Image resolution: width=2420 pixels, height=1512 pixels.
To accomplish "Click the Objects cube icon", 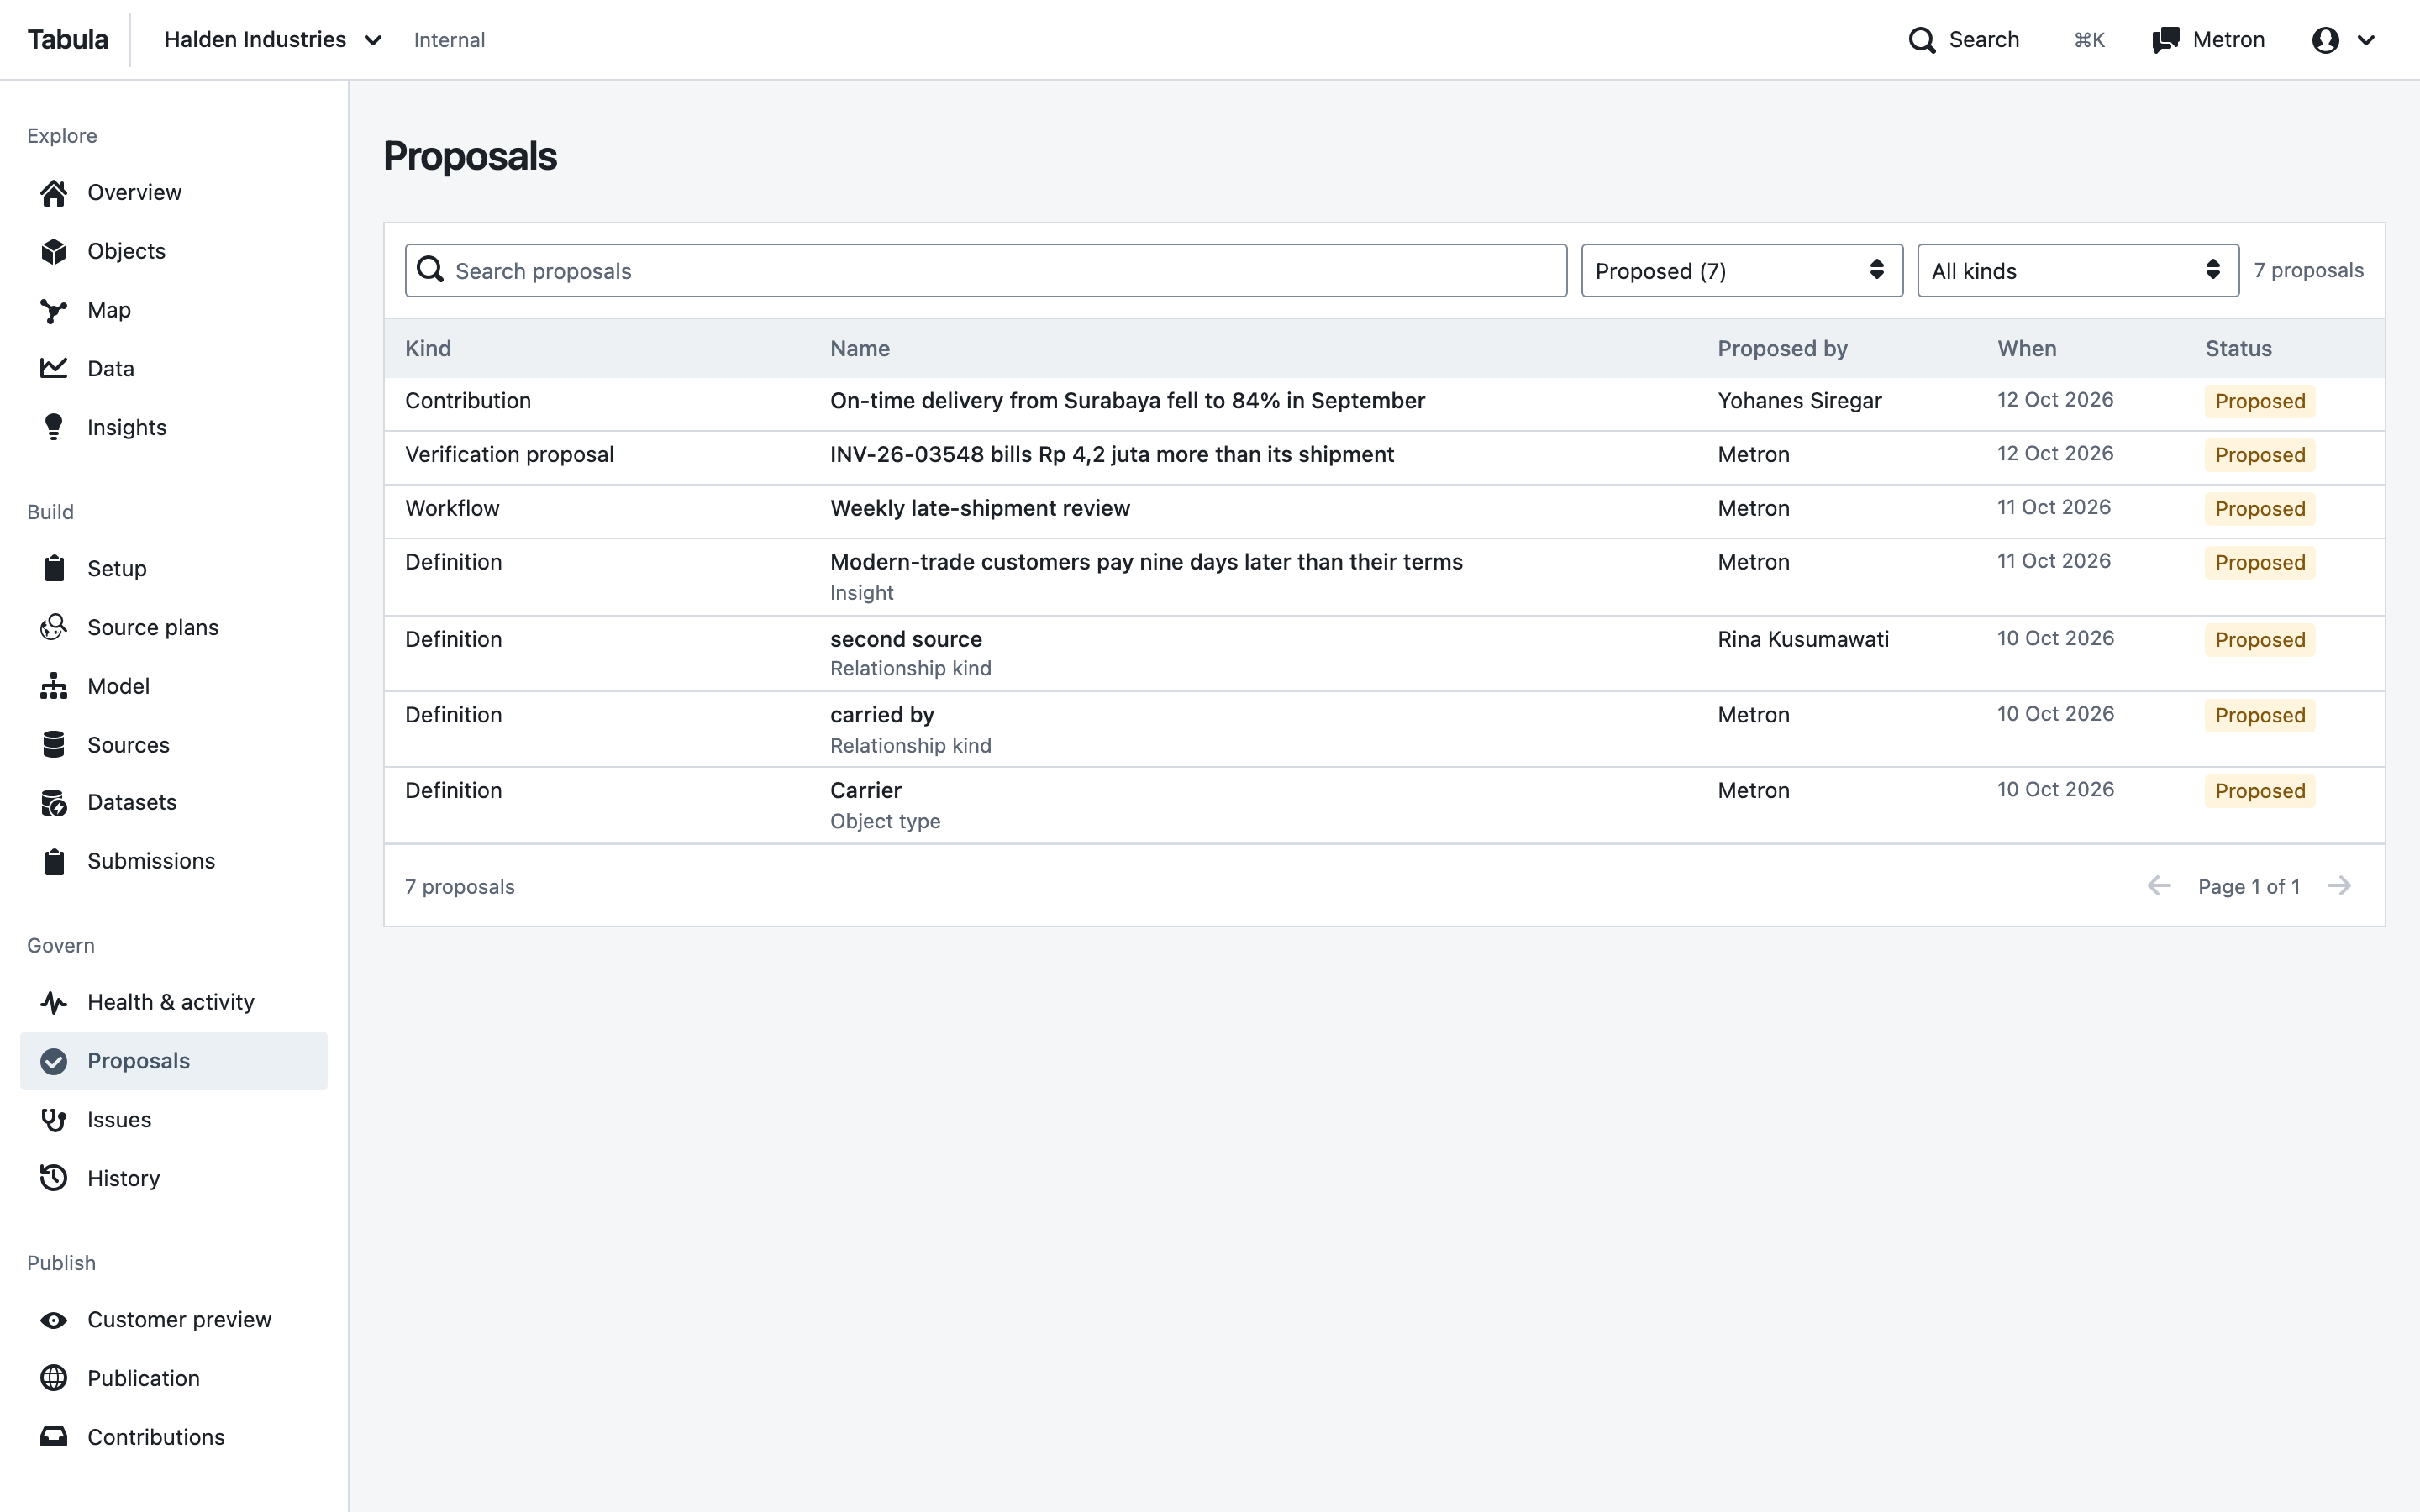I will click(x=54, y=252).
